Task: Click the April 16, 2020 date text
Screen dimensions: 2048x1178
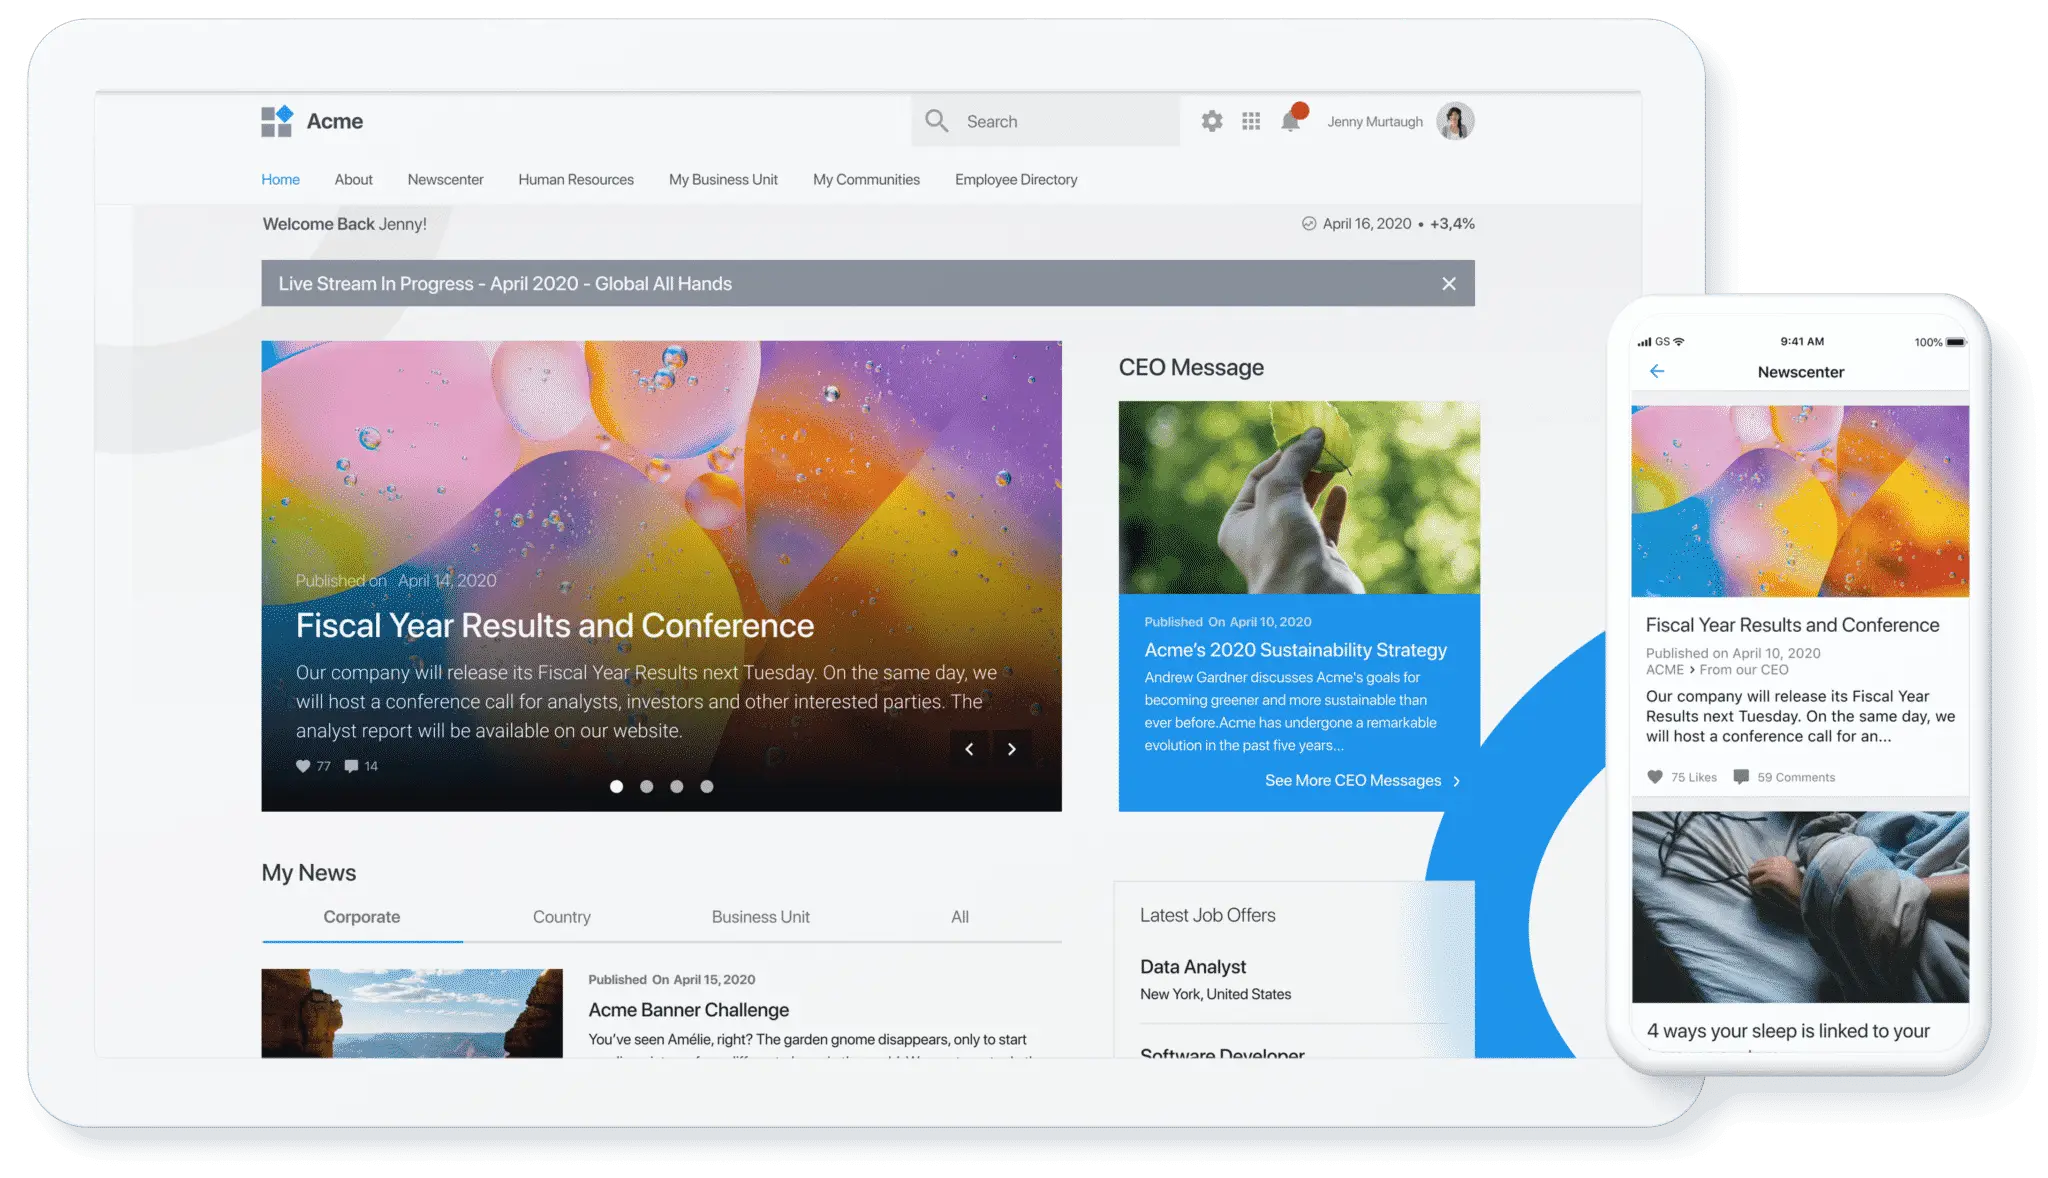Action: click(x=1367, y=224)
